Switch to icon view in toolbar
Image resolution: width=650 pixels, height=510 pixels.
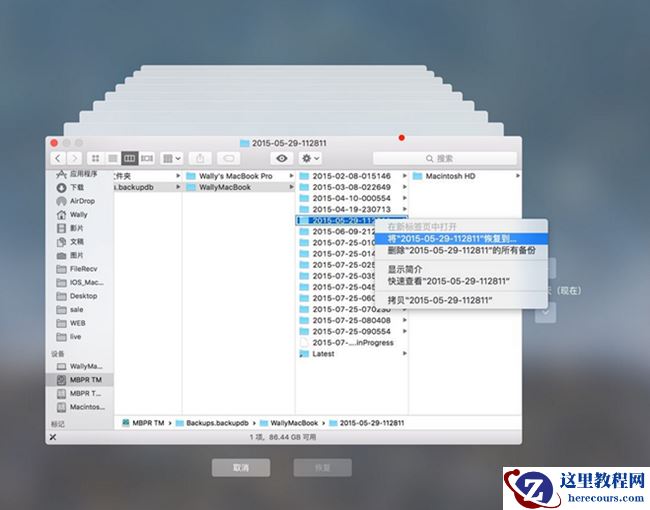95,158
